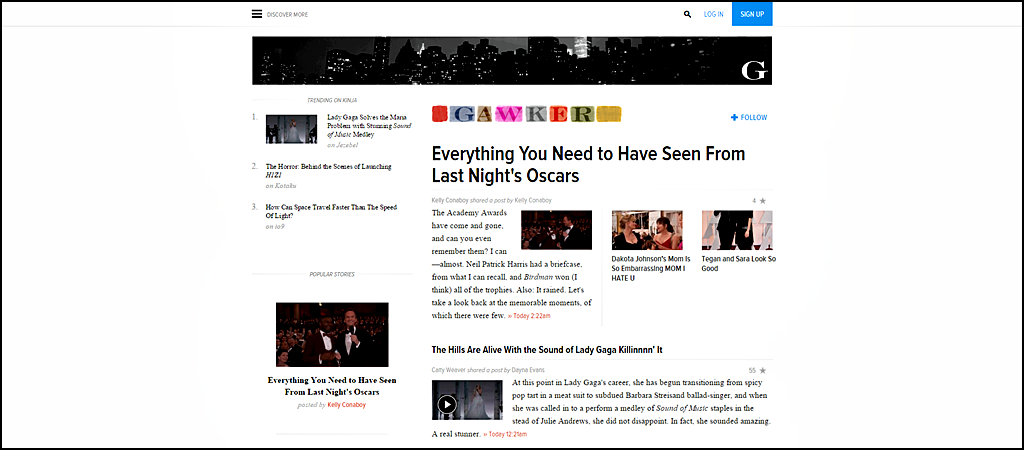Open The Hills Are Alive headline

(547, 350)
